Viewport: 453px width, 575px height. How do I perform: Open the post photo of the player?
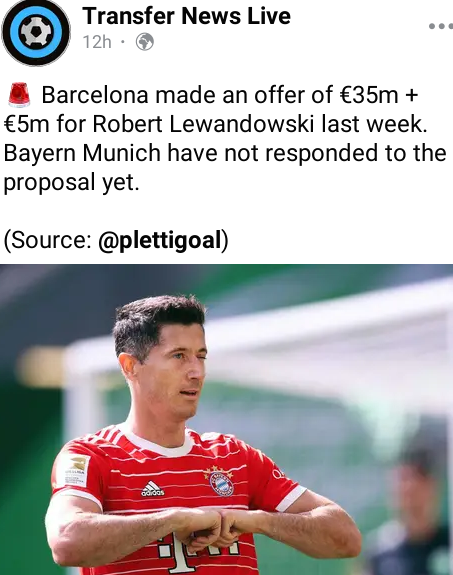tap(226, 420)
